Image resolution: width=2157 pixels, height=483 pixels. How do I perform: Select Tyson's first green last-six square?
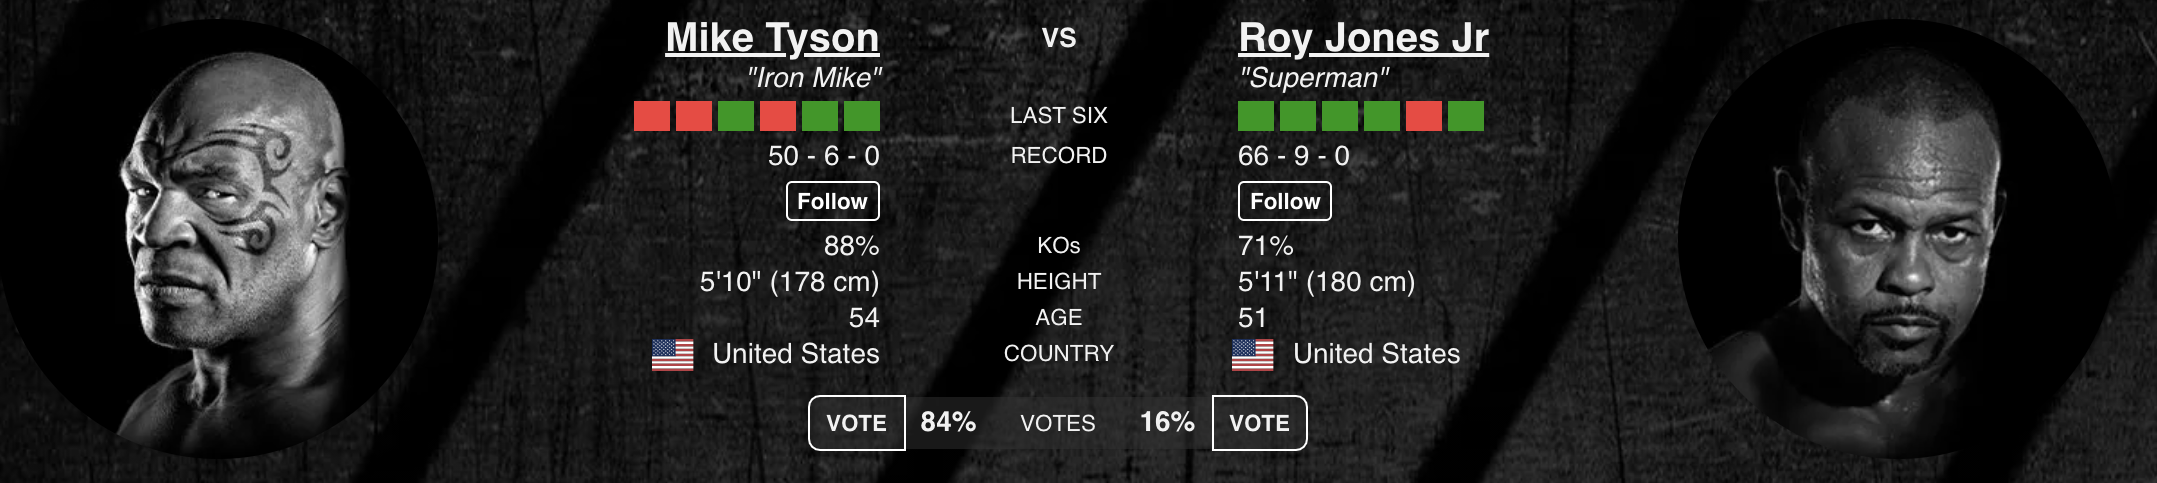(736, 116)
